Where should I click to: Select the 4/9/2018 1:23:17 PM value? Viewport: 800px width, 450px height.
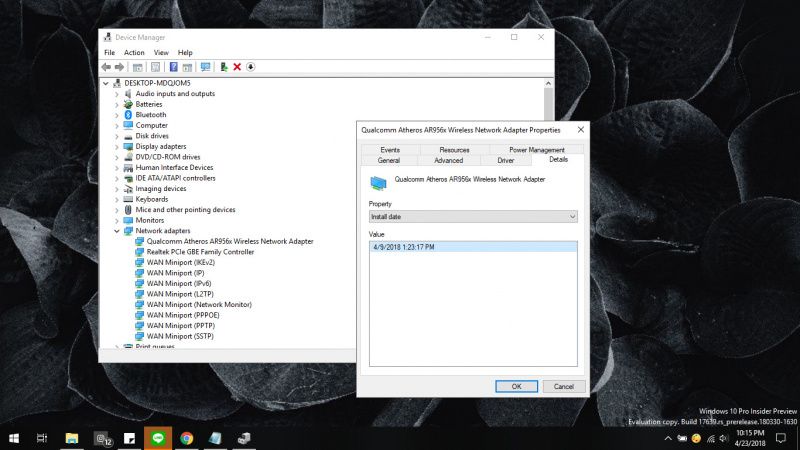tap(473, 247)
